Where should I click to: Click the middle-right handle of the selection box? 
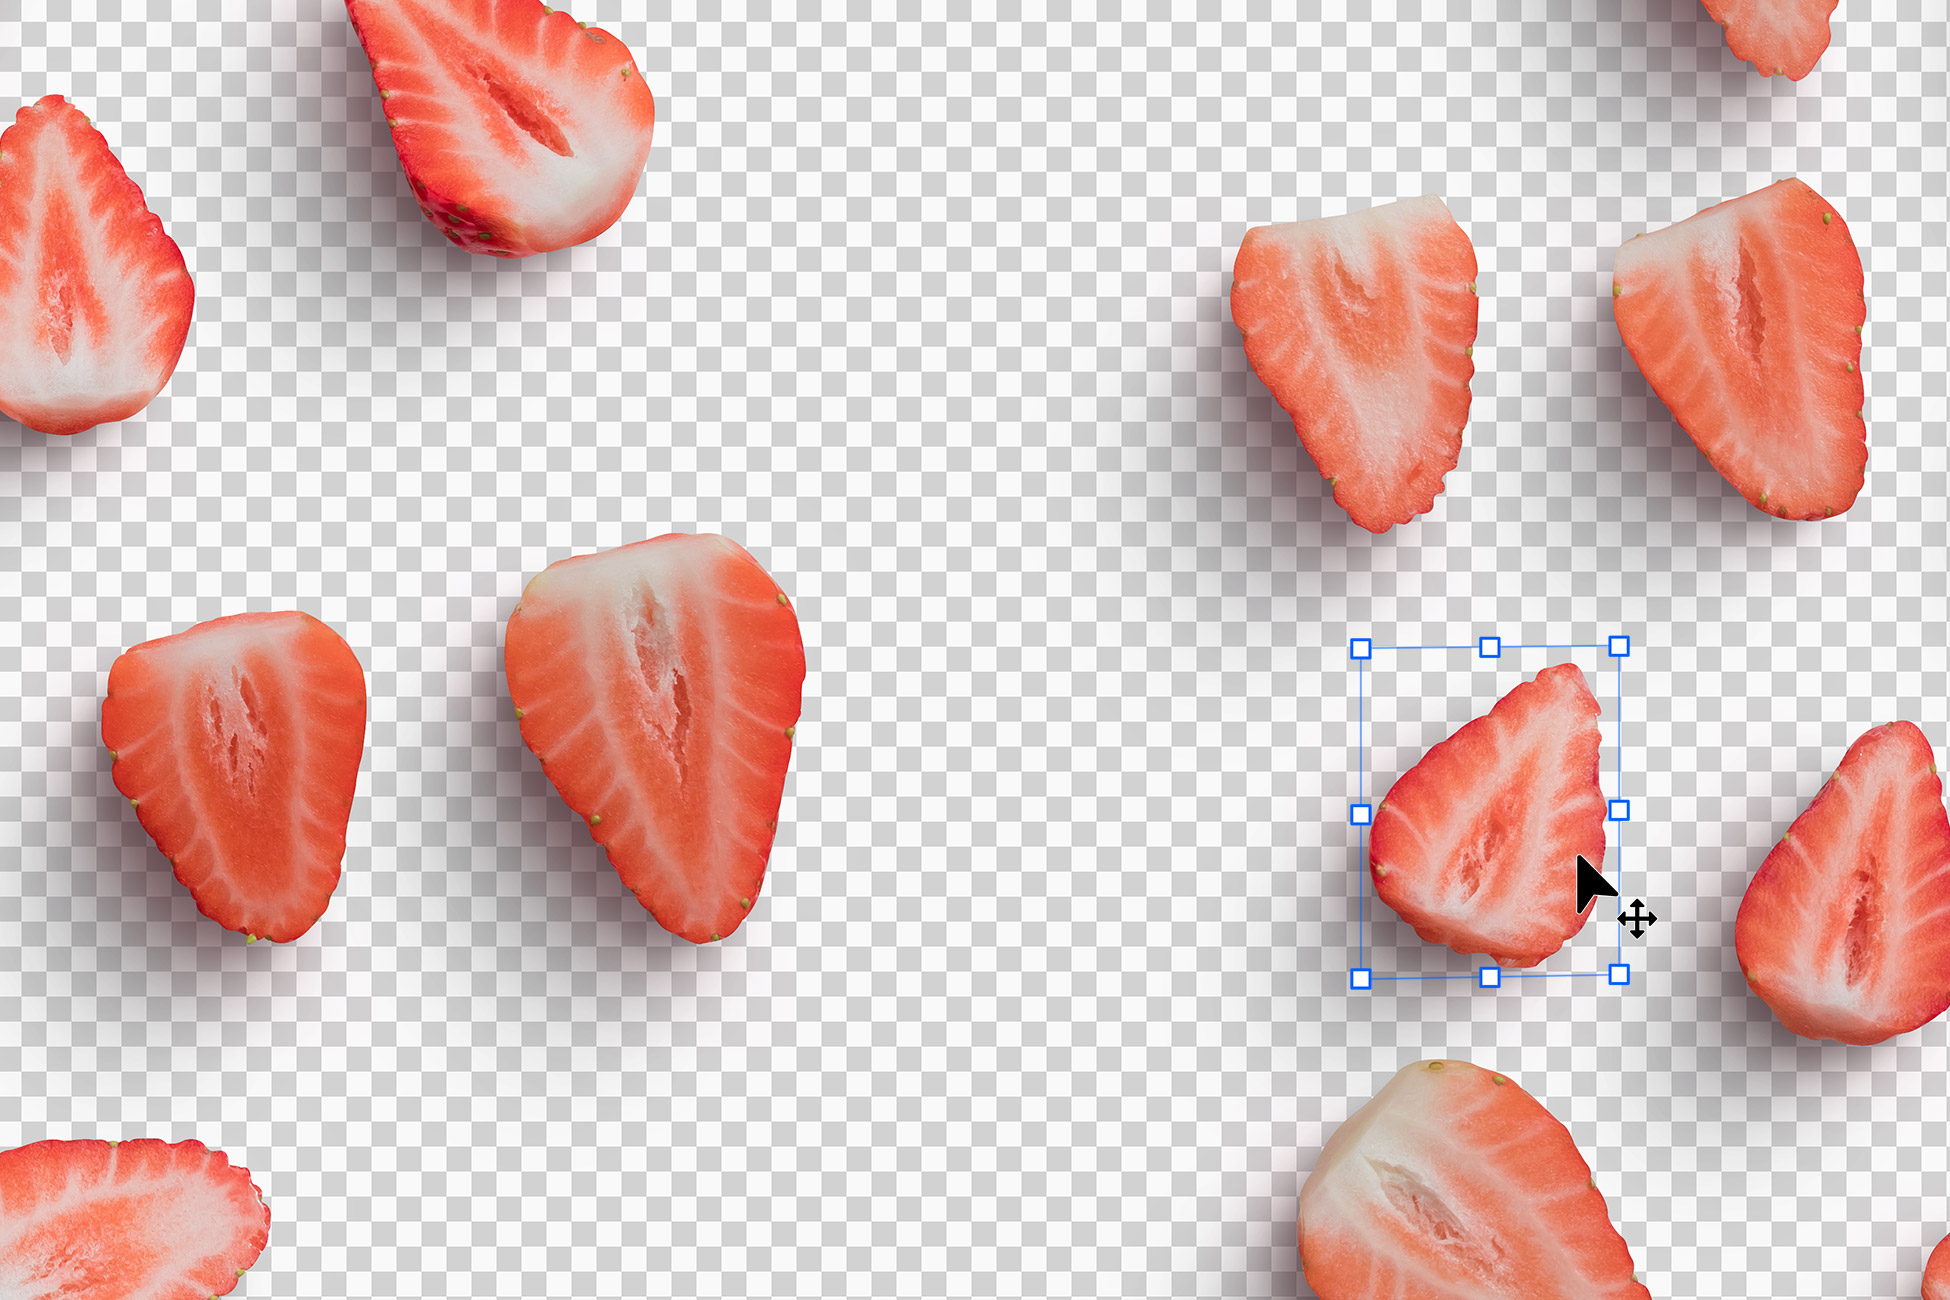1619,810
